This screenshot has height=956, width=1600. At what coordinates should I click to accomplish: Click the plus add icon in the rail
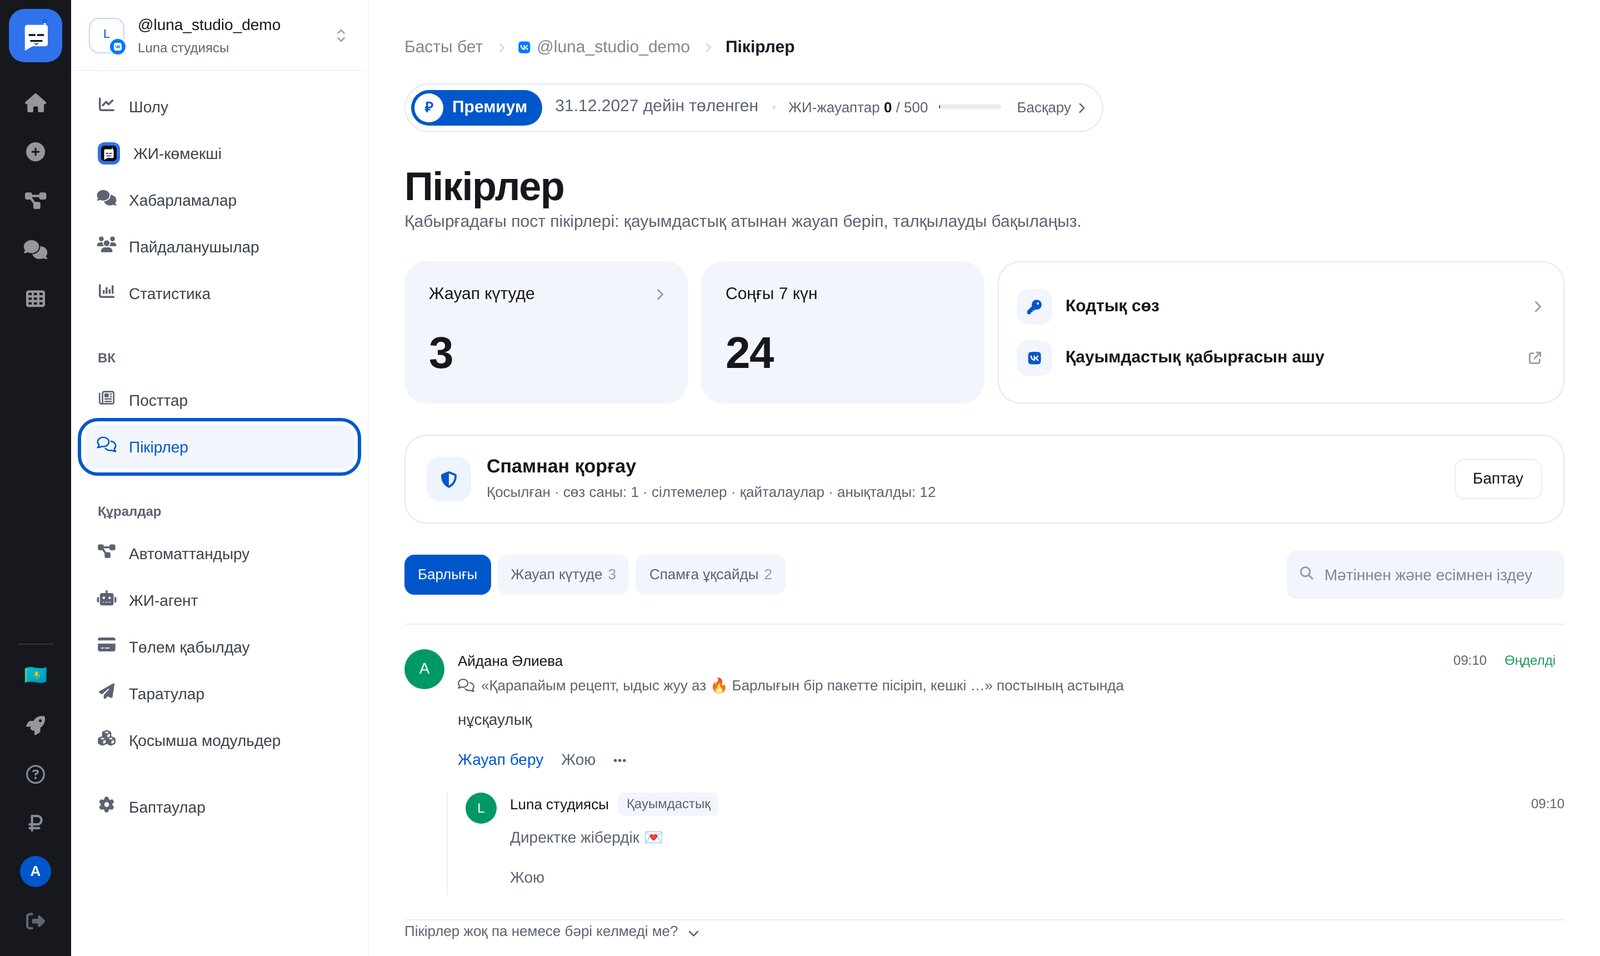point(35,152)
